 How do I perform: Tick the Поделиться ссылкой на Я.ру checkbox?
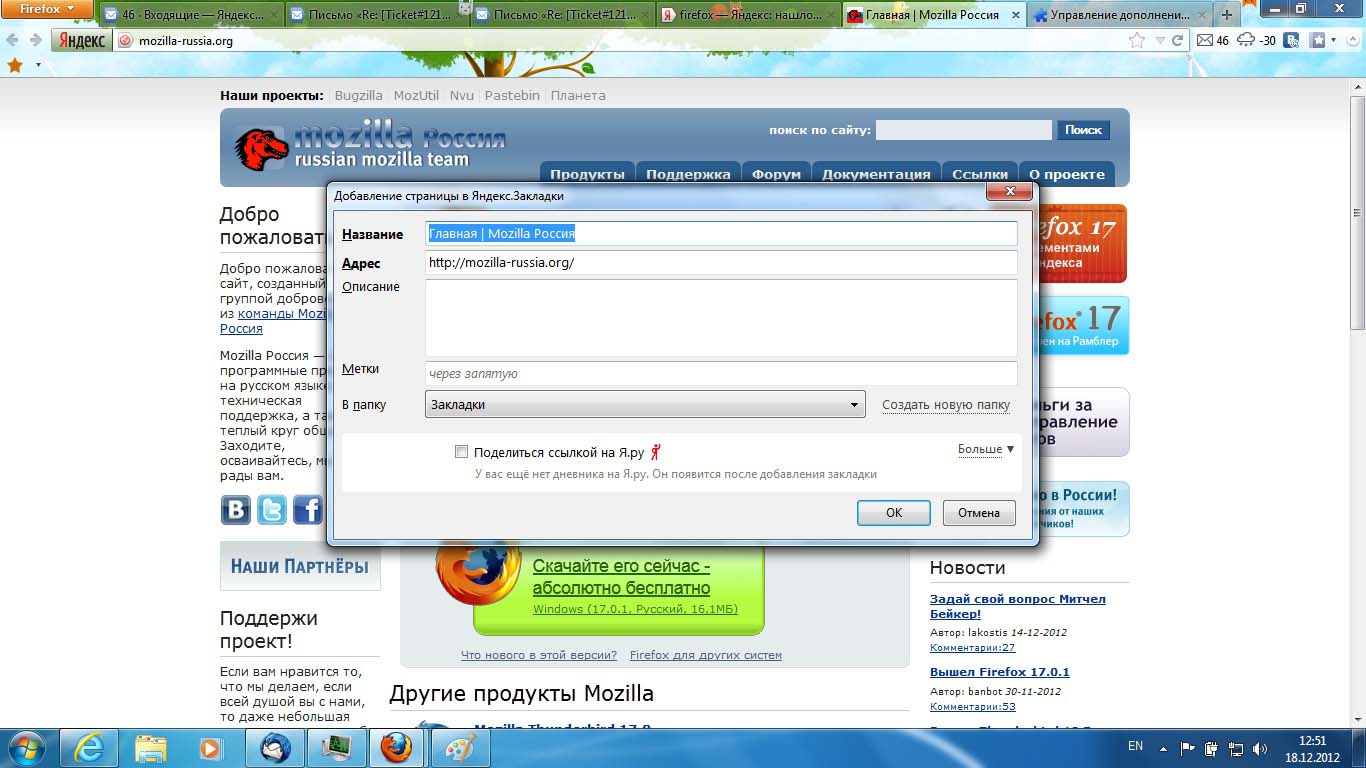click(461, 452)
